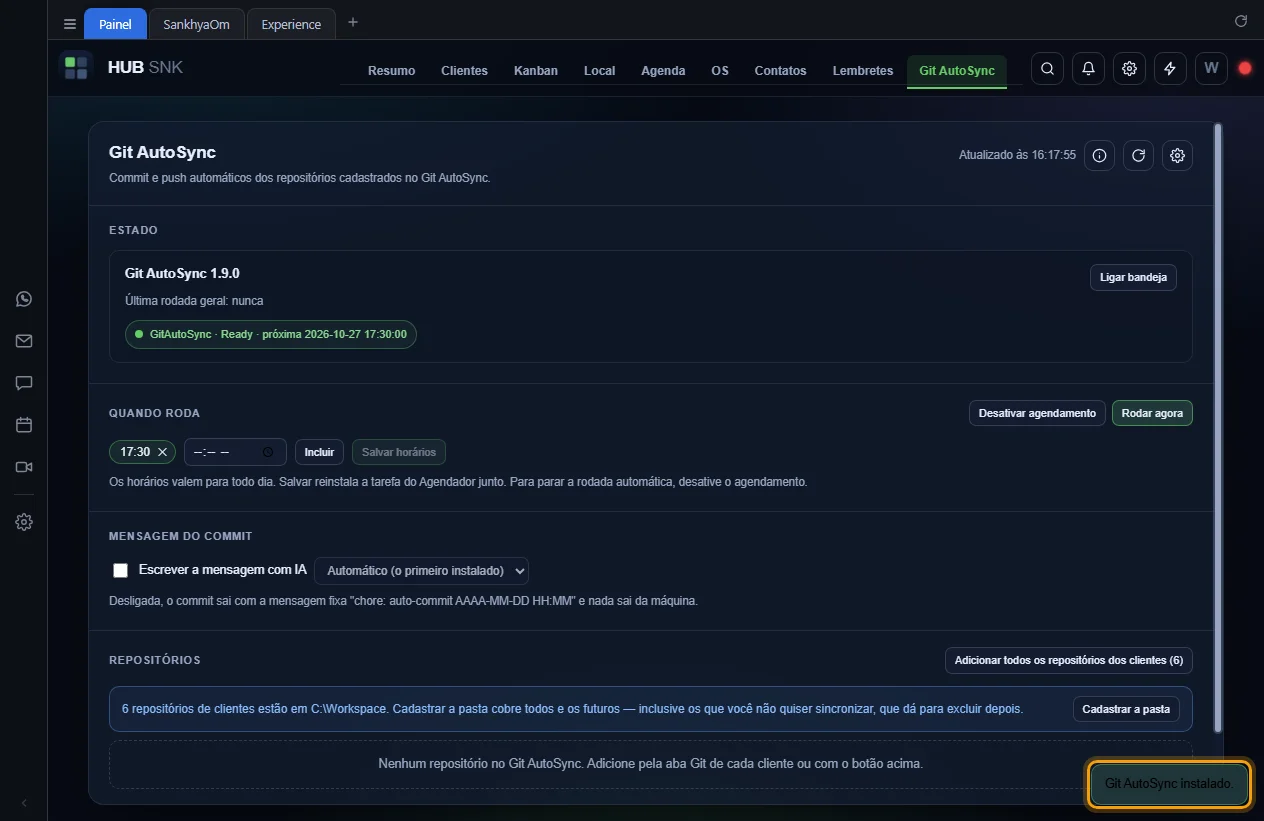Viewport: 1264px width, 821px height.
Task: Click the info icon next to update time
Action: click(x=1099, y=155)
